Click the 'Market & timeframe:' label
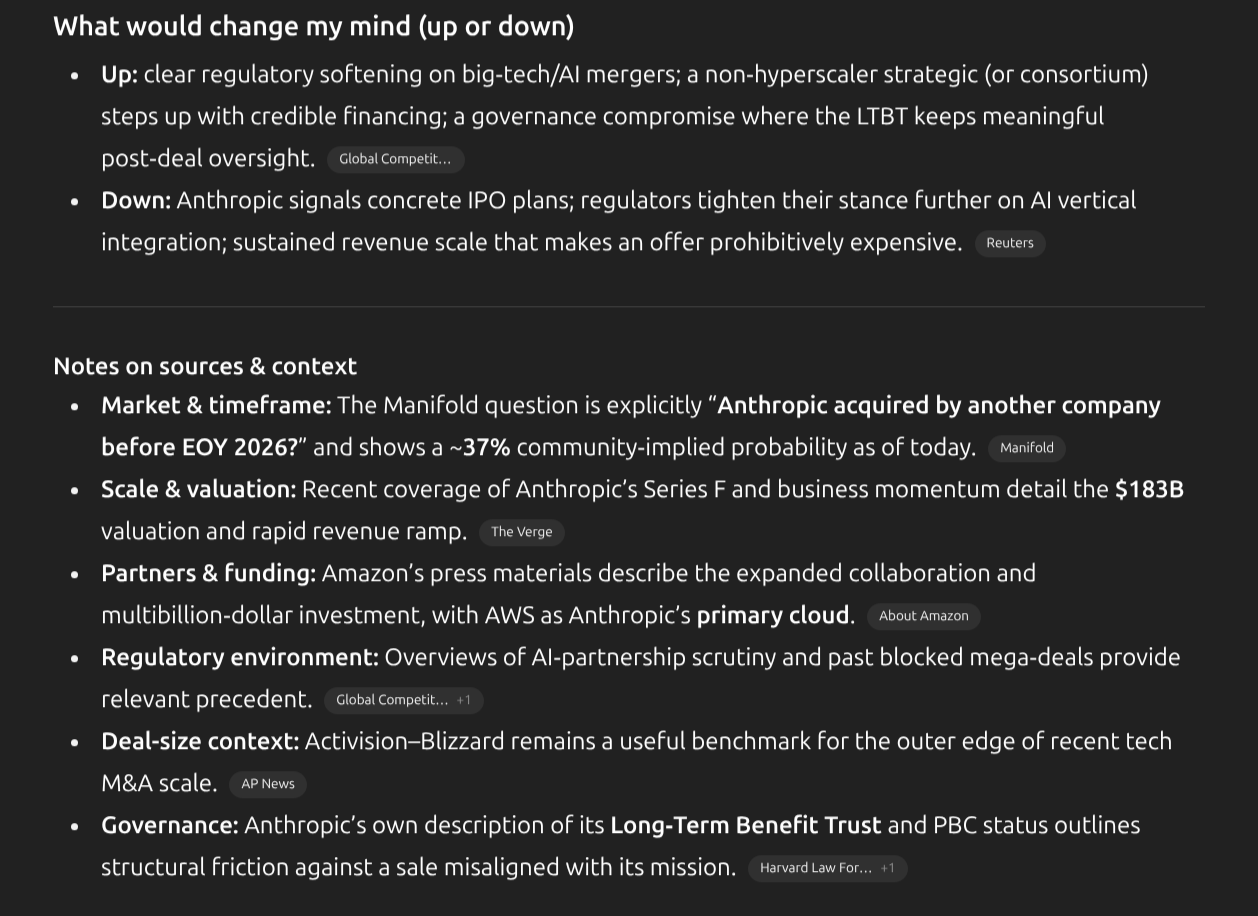Screen dimensions: 1258x916 click(216, 405)
